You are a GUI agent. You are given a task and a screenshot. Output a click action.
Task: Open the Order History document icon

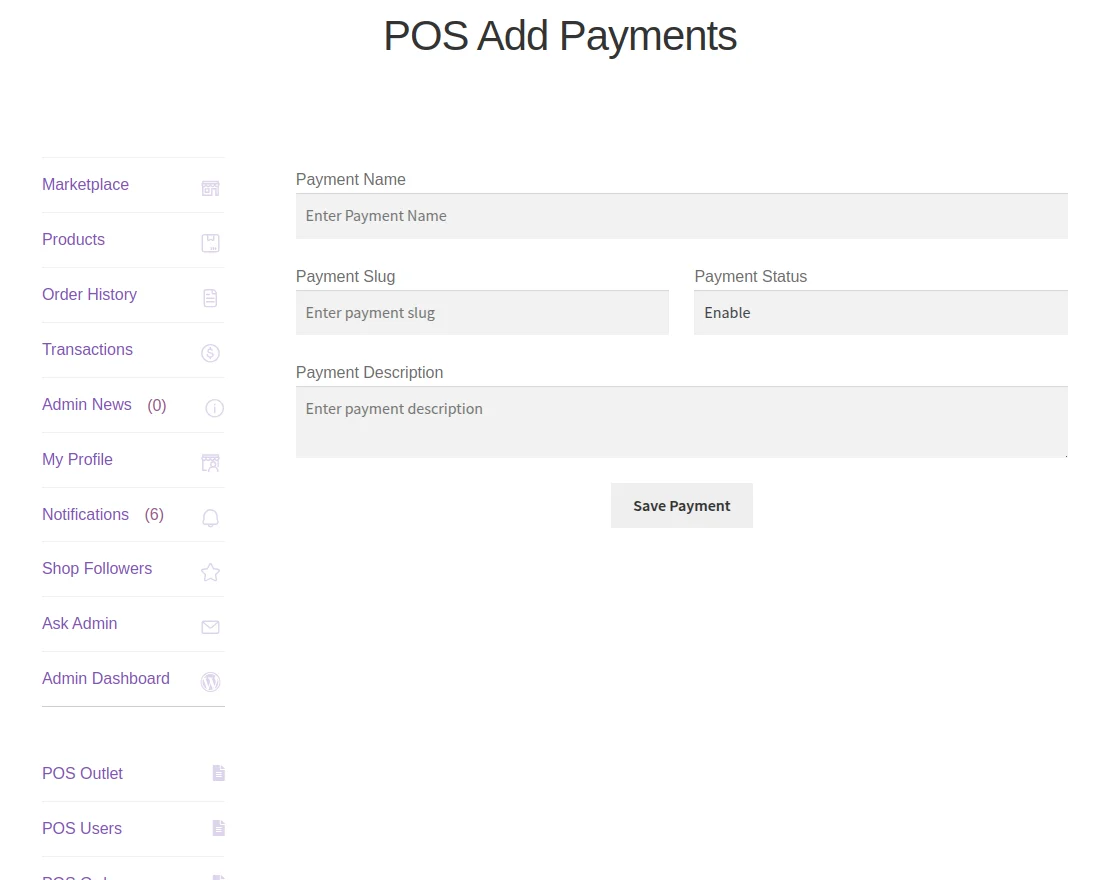tap(210, 297)
